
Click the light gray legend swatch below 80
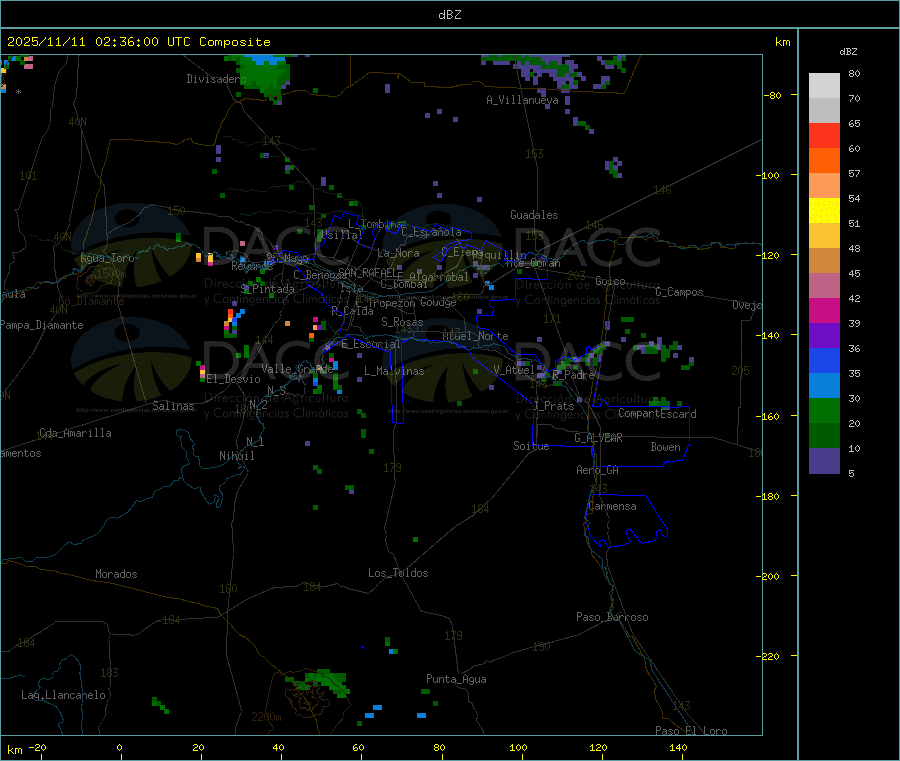[x=824, y=86]
